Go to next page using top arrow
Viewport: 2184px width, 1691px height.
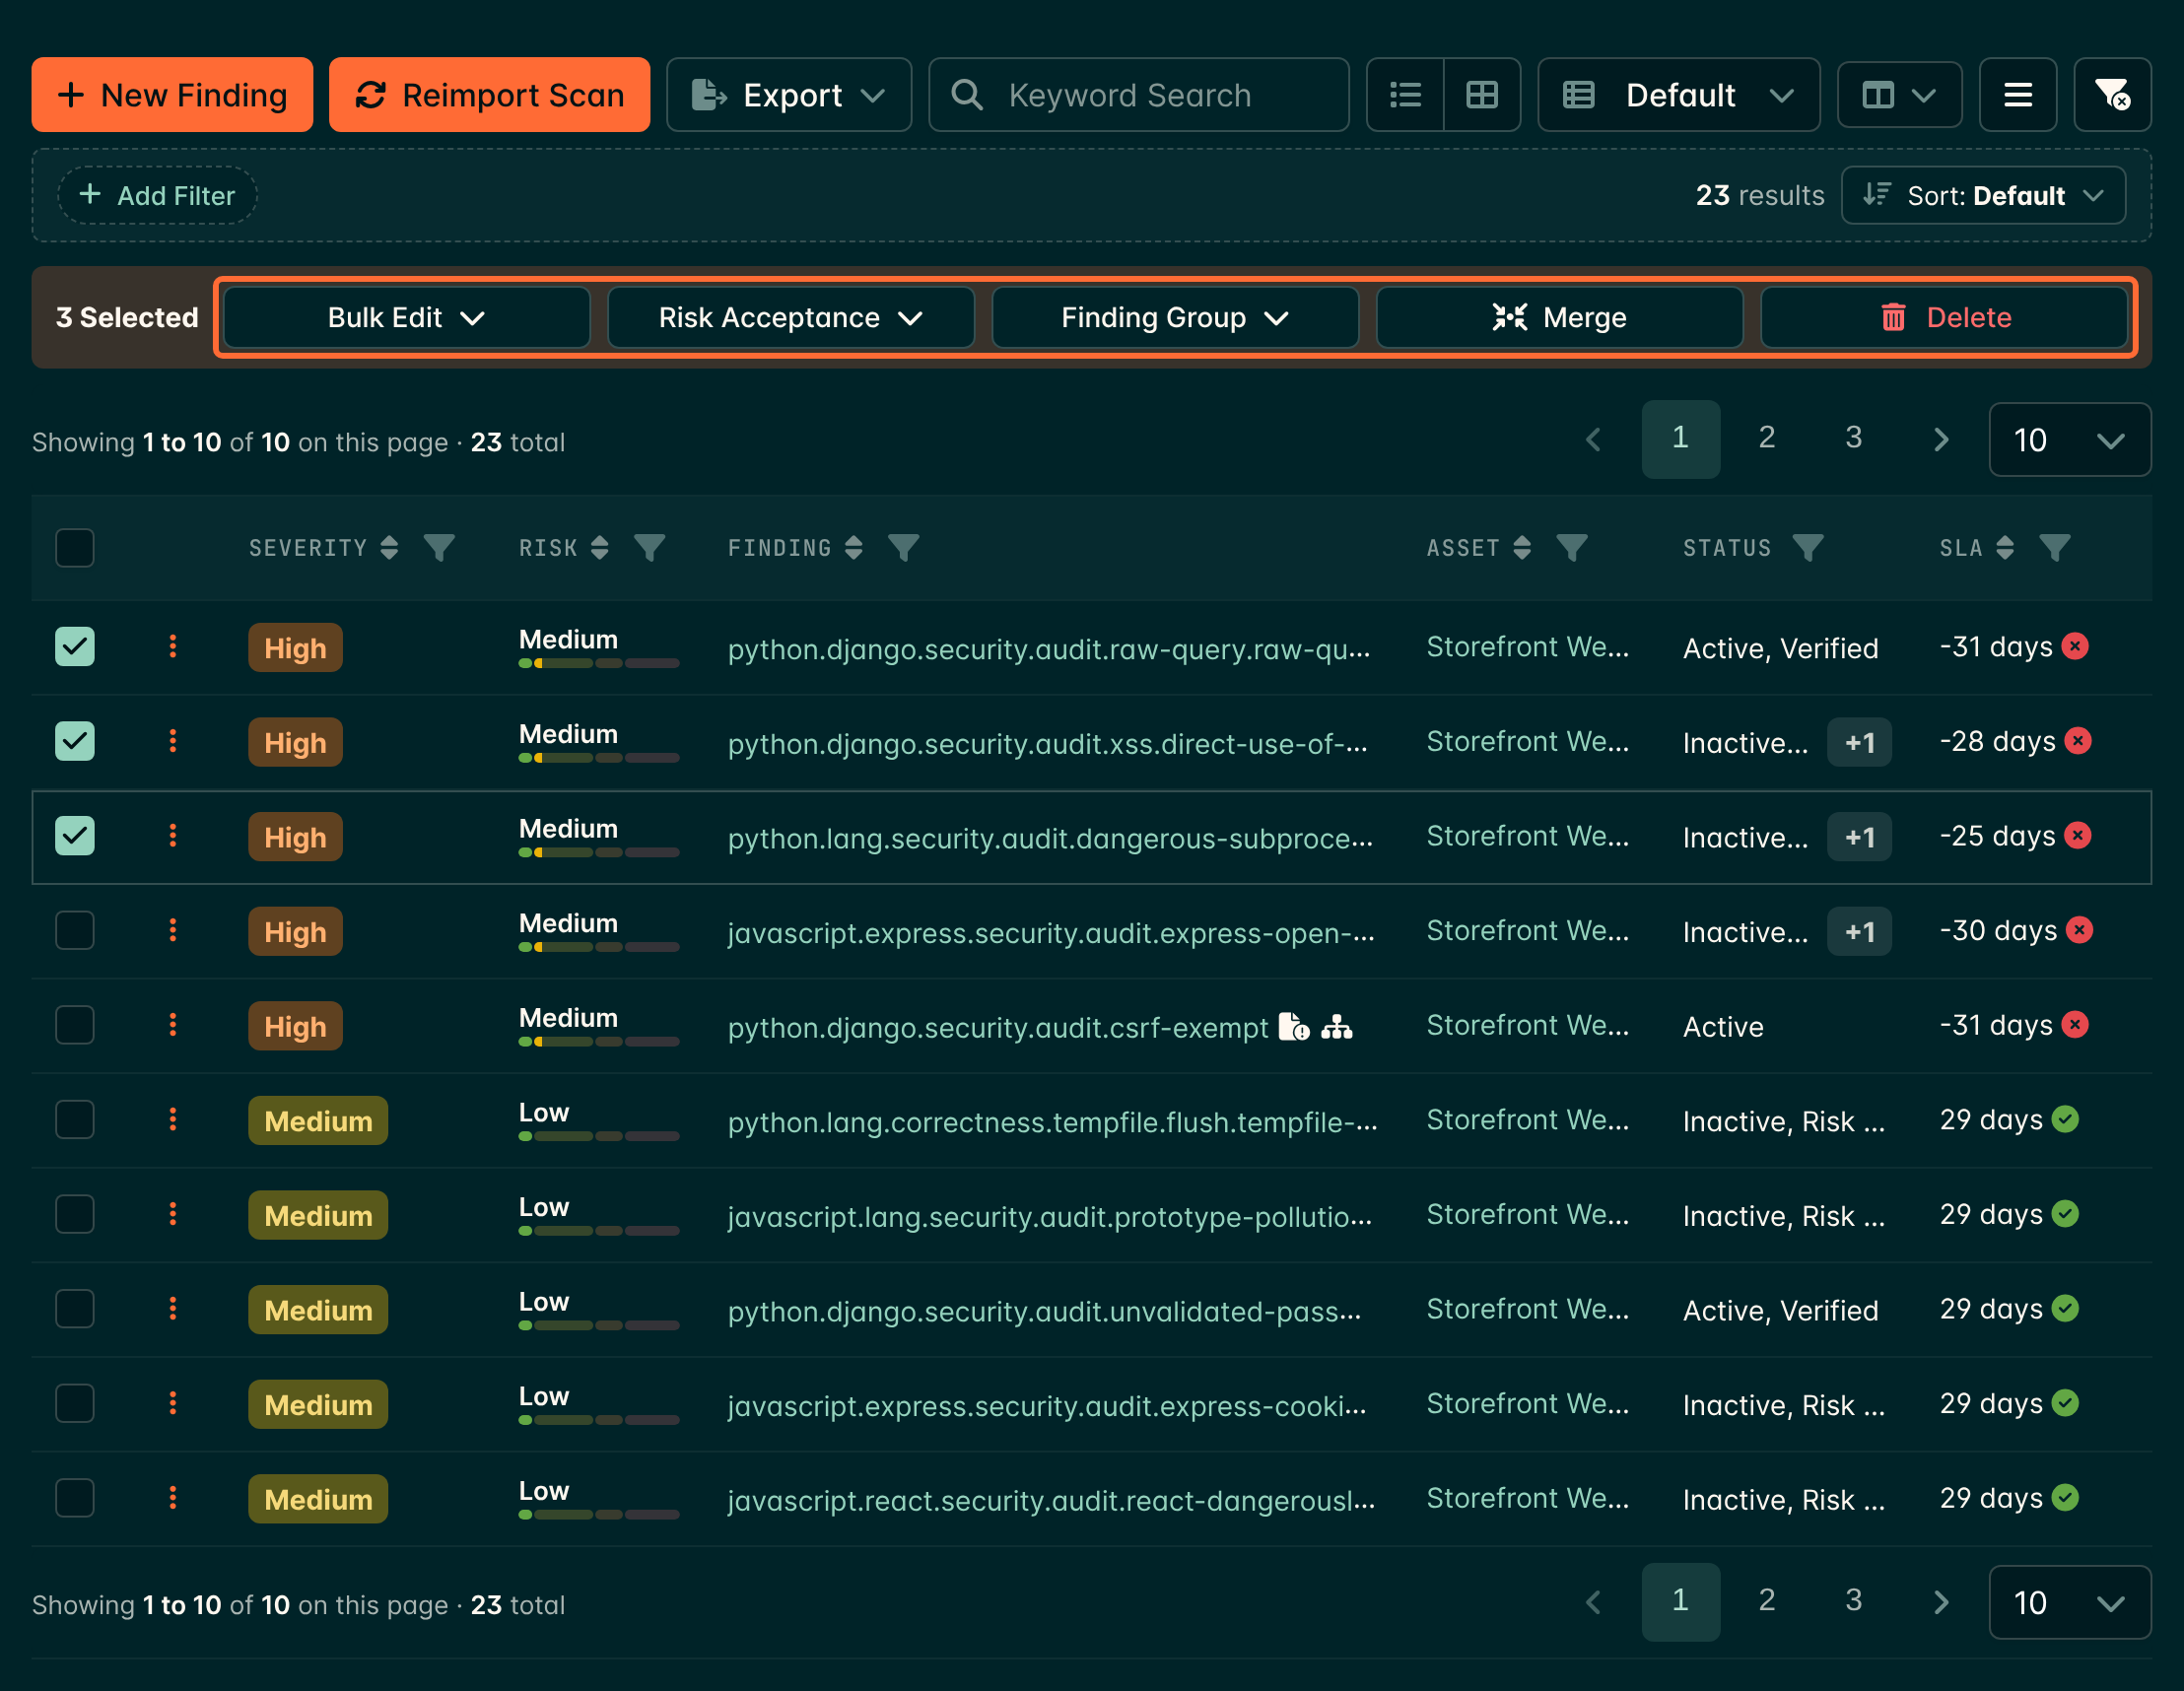[1940, 439]
